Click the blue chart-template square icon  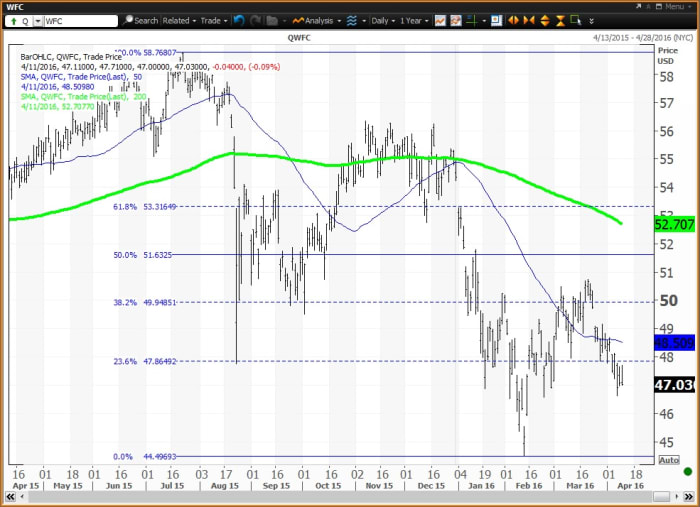point(496,21)
